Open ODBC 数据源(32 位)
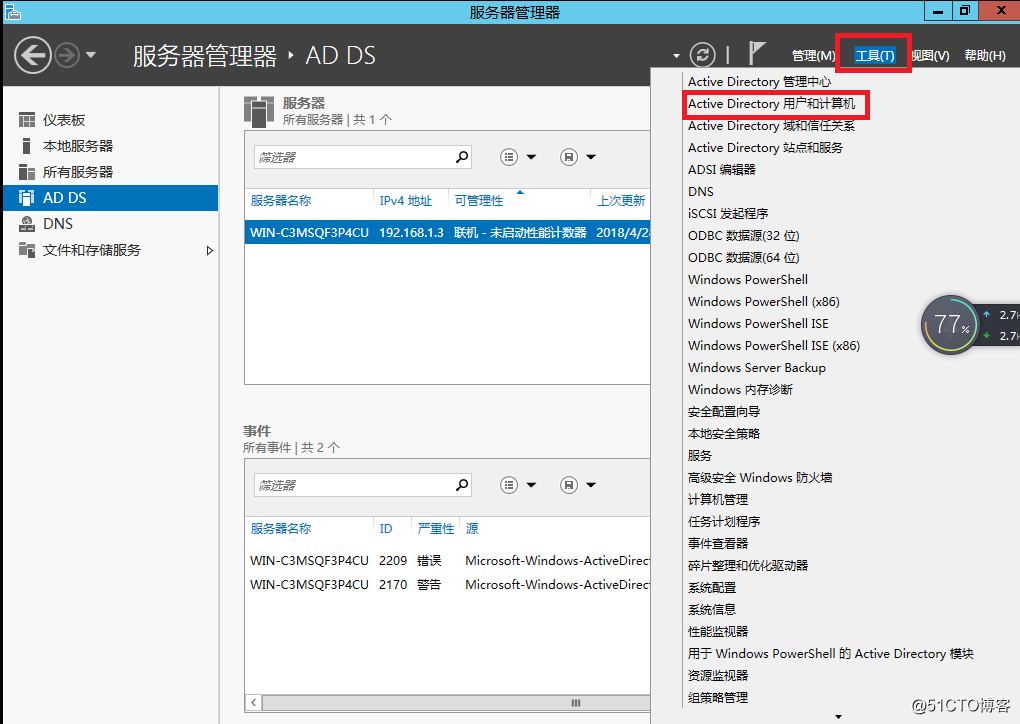Viewport: 1020px width, 724px height. [x=744, y=236]
